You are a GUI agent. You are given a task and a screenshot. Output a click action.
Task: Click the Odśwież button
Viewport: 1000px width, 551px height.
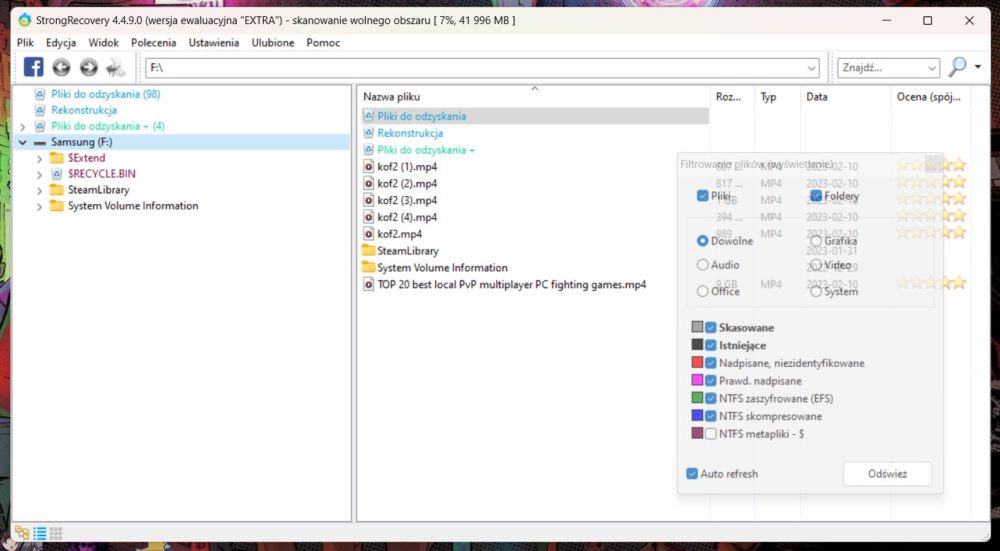[887, 474]
